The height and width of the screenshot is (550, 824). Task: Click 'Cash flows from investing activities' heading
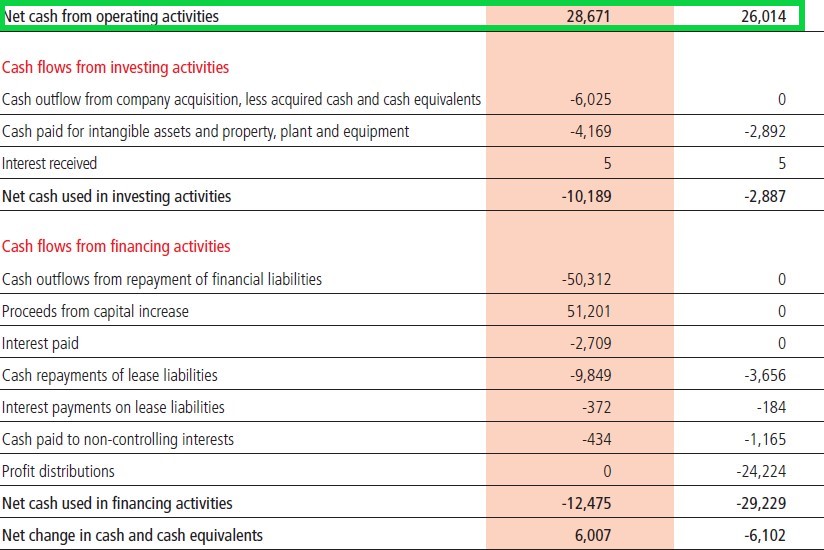pyautogui.click(x=116, y=68)
